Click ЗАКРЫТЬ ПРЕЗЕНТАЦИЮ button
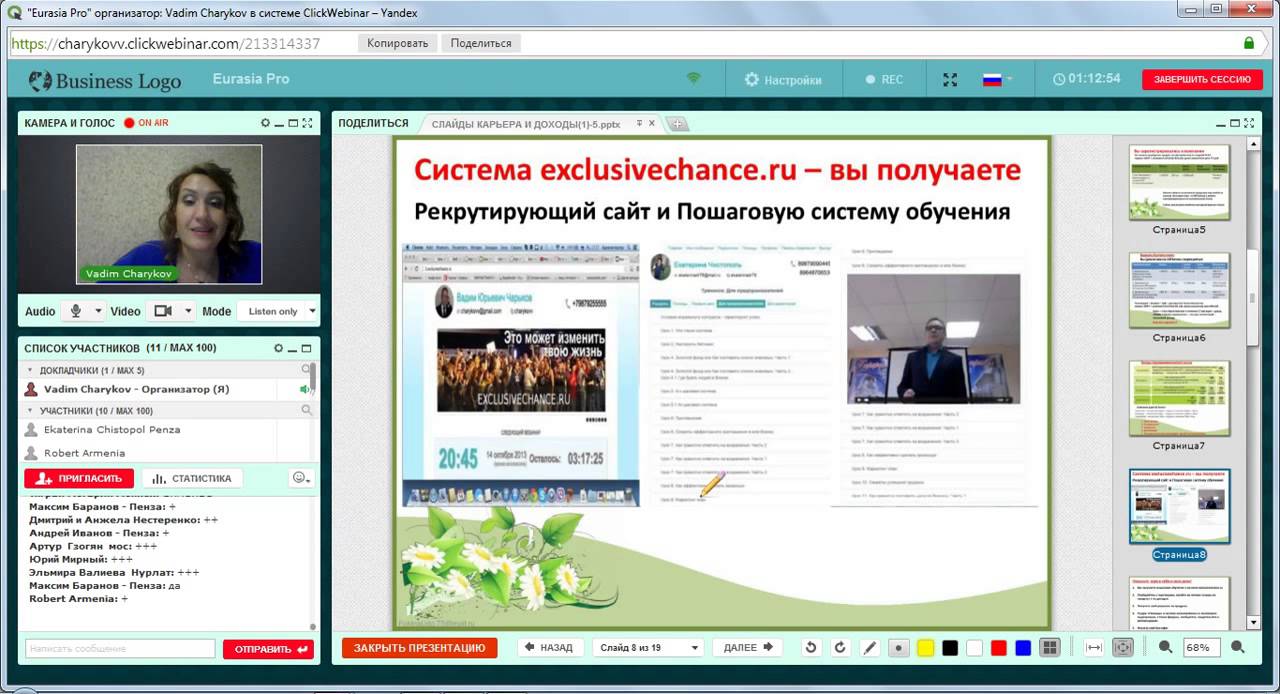The image size is (1280, 694). click(419, 648)
